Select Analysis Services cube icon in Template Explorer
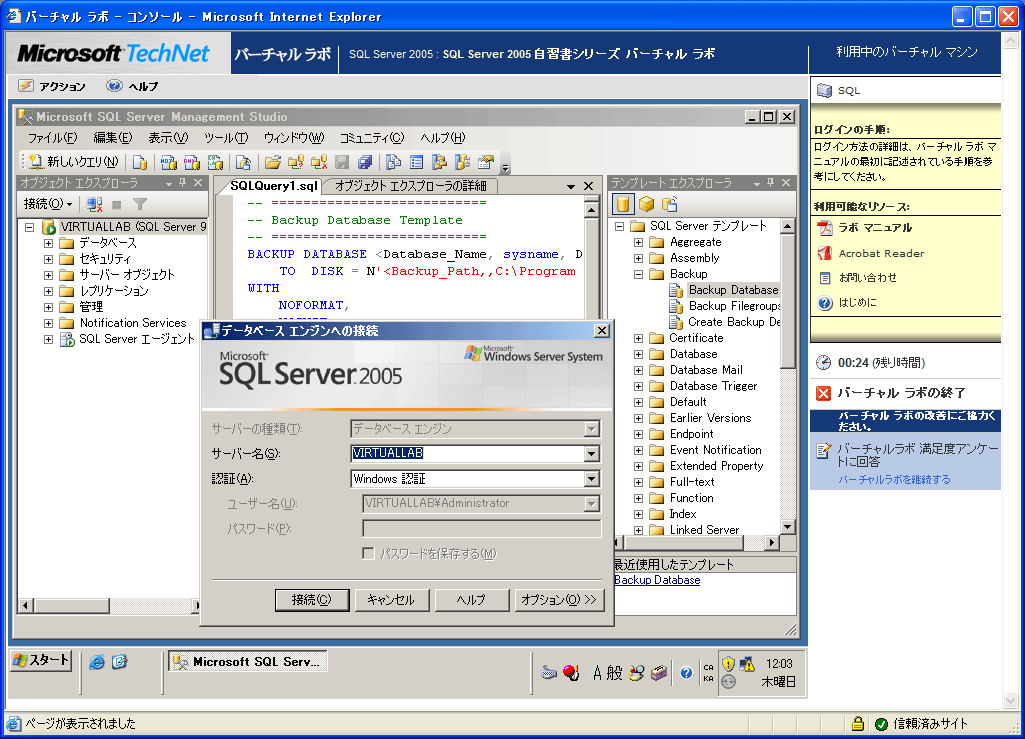This screenshot has height=739, width=1025. (647, 204)
